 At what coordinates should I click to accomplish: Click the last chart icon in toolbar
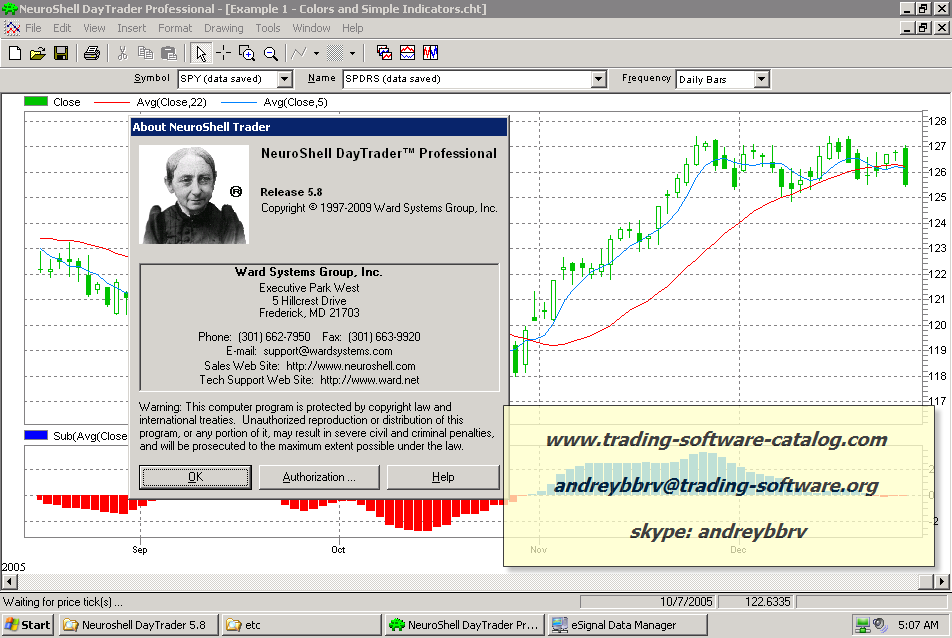tap(431, 53)
